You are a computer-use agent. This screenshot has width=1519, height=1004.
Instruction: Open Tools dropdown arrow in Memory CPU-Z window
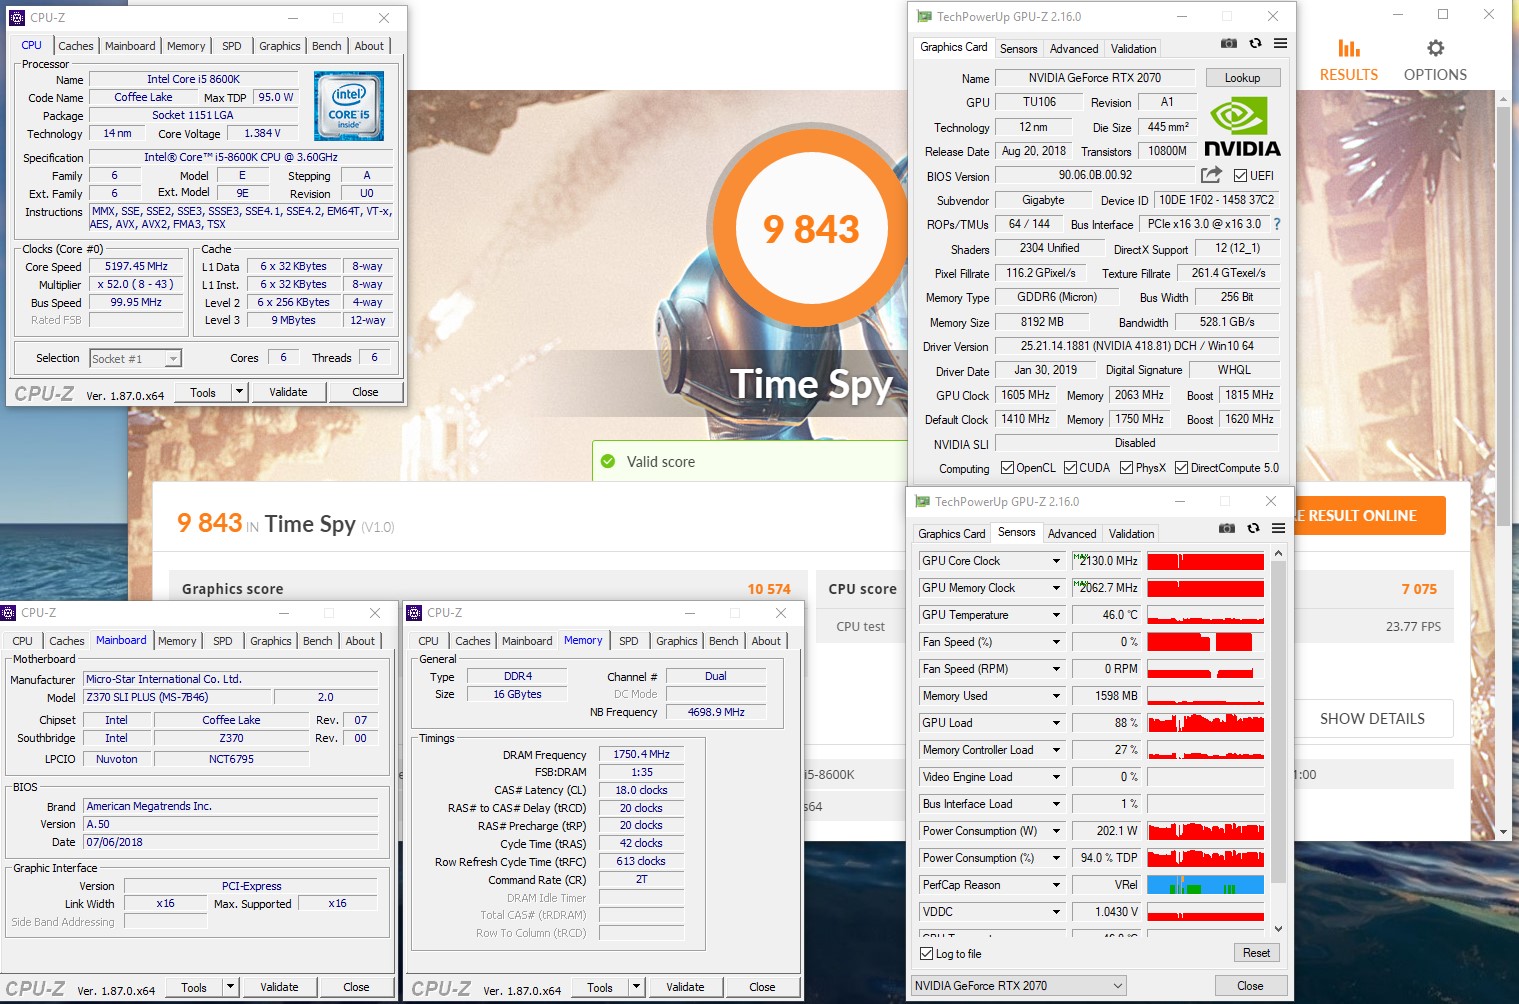pyautogui.click(x=636, y=987)
